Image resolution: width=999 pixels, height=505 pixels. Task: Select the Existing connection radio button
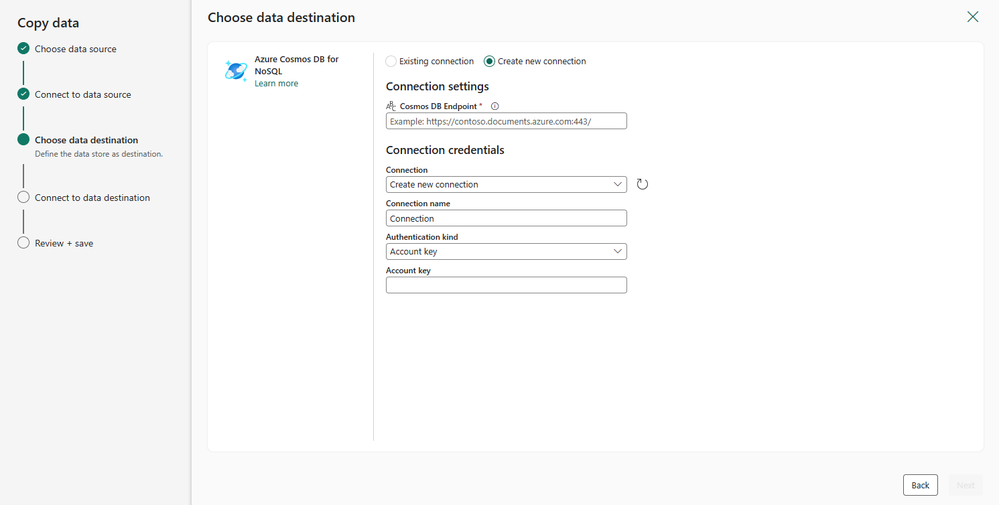(x=391, y=61)
